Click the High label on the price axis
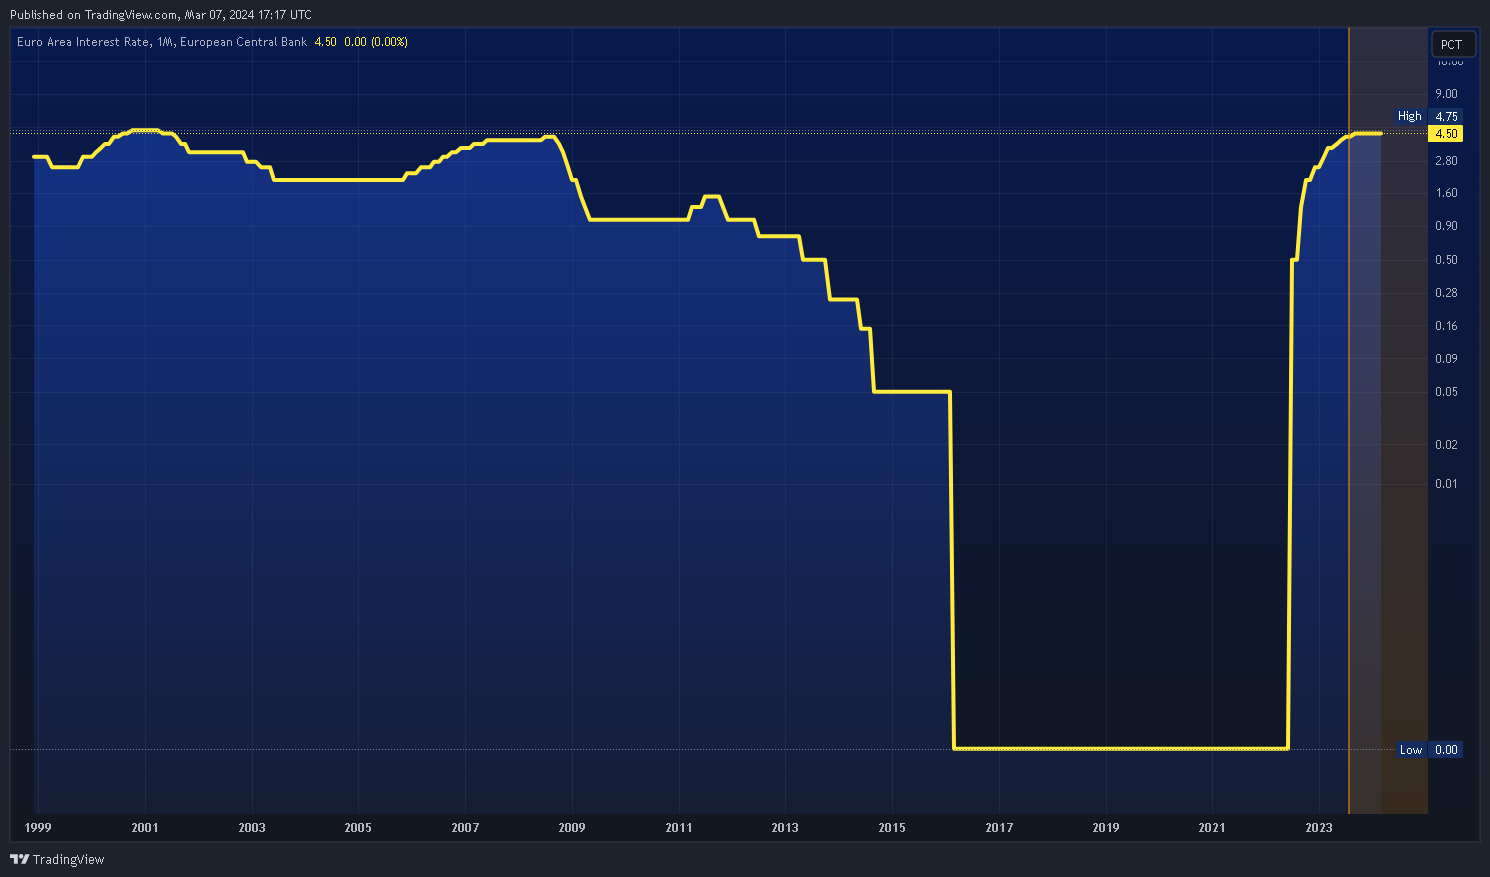1490x877 pixels. [1410, 116]
